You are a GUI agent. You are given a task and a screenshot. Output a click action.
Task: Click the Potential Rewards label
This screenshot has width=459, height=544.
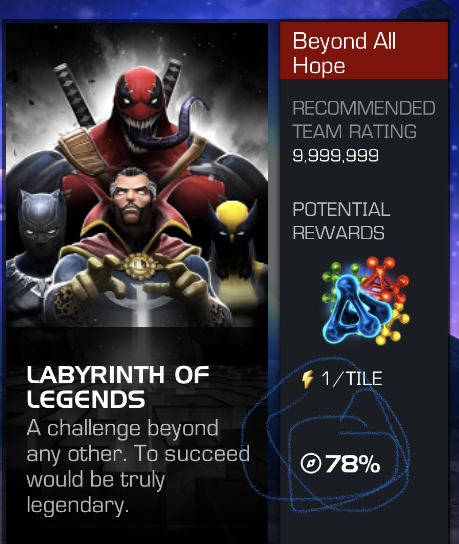[341, 221]
